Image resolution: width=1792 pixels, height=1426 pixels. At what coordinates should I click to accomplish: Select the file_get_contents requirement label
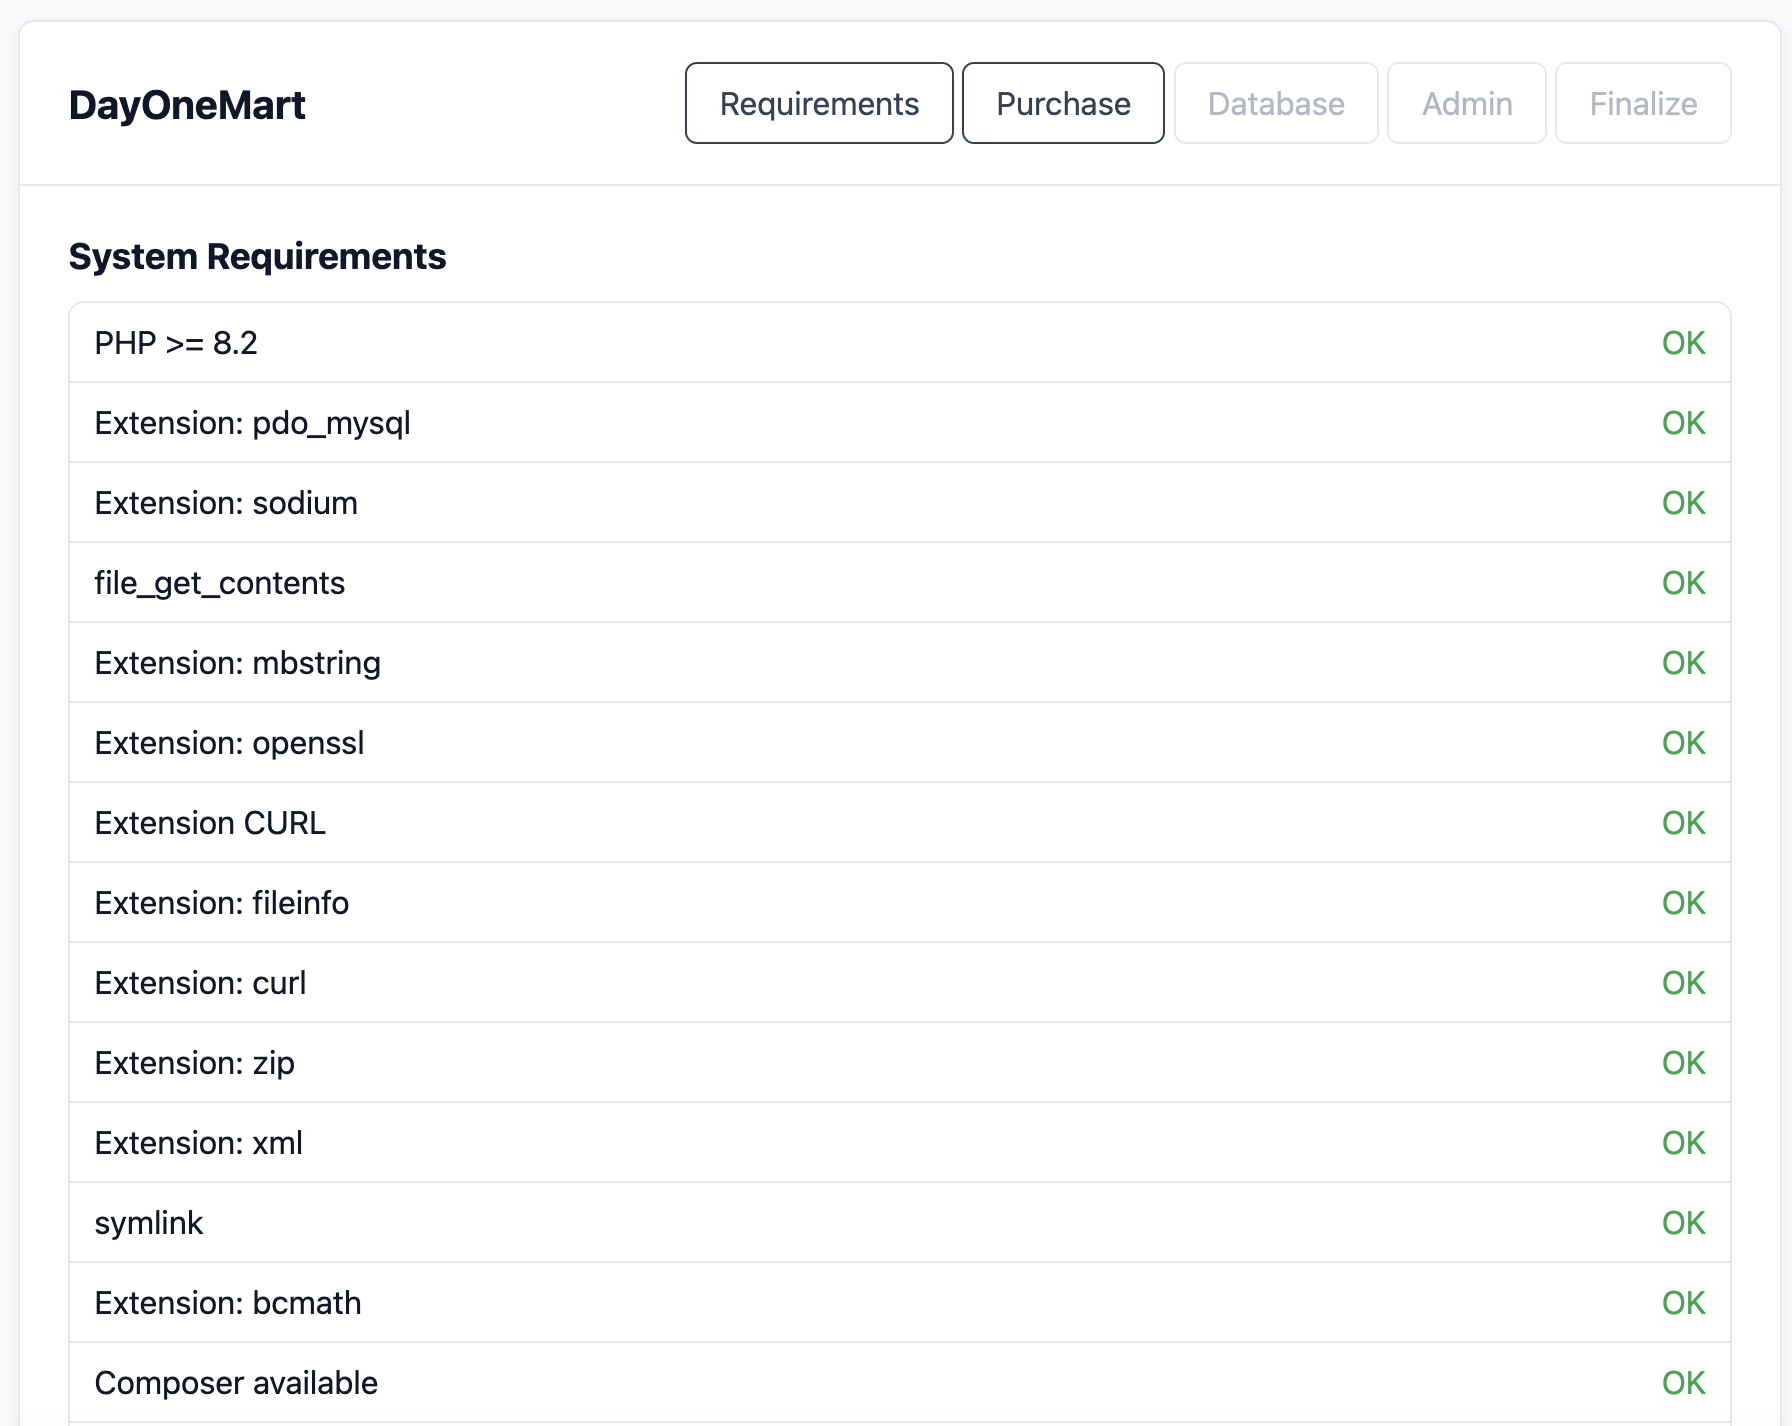(219, 583)
